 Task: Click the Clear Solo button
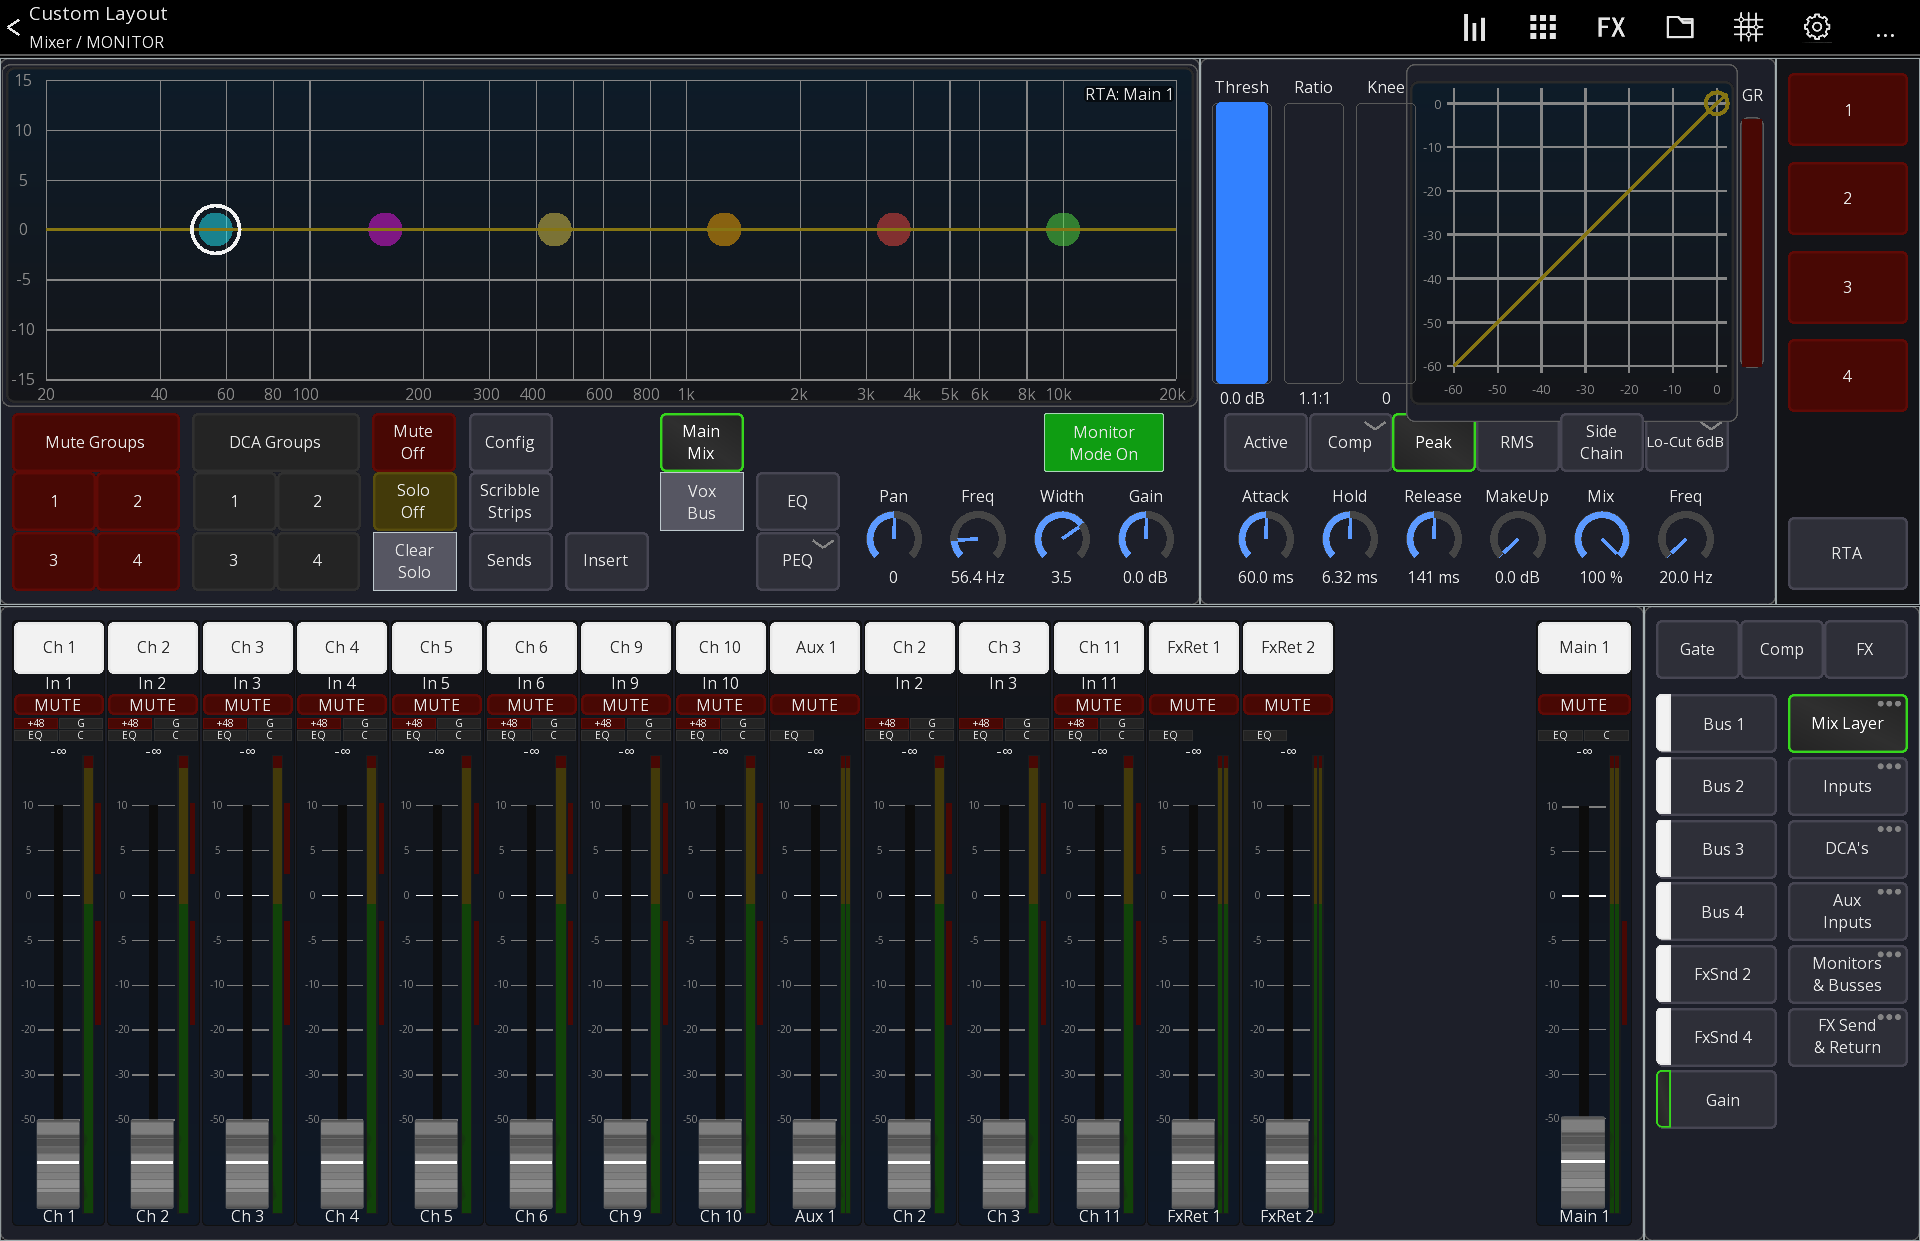click(414, 561)
